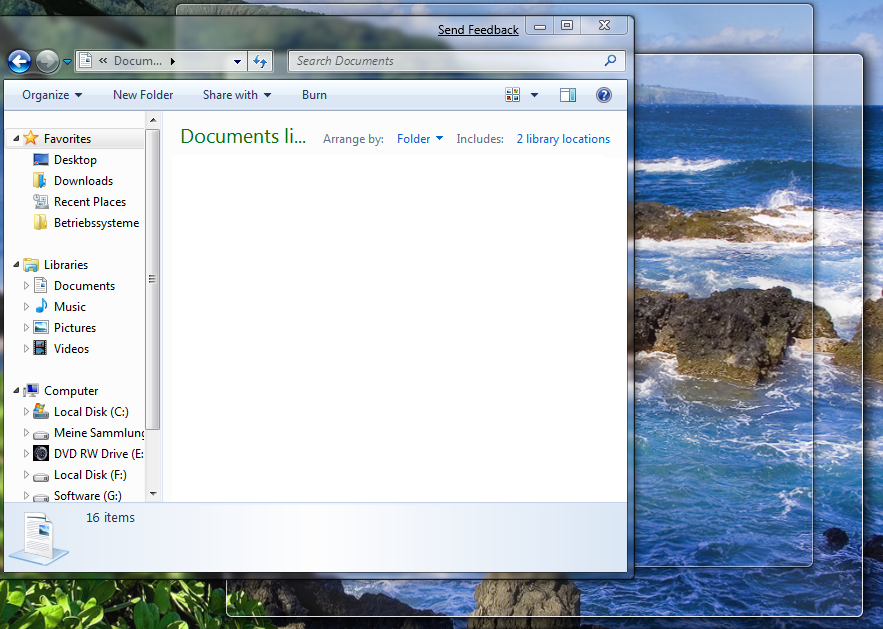This screenshot has width=883, height=629.
Task: Open Downloads folder in Favorites
Action: pyautogui.click(x=83, y=181)
